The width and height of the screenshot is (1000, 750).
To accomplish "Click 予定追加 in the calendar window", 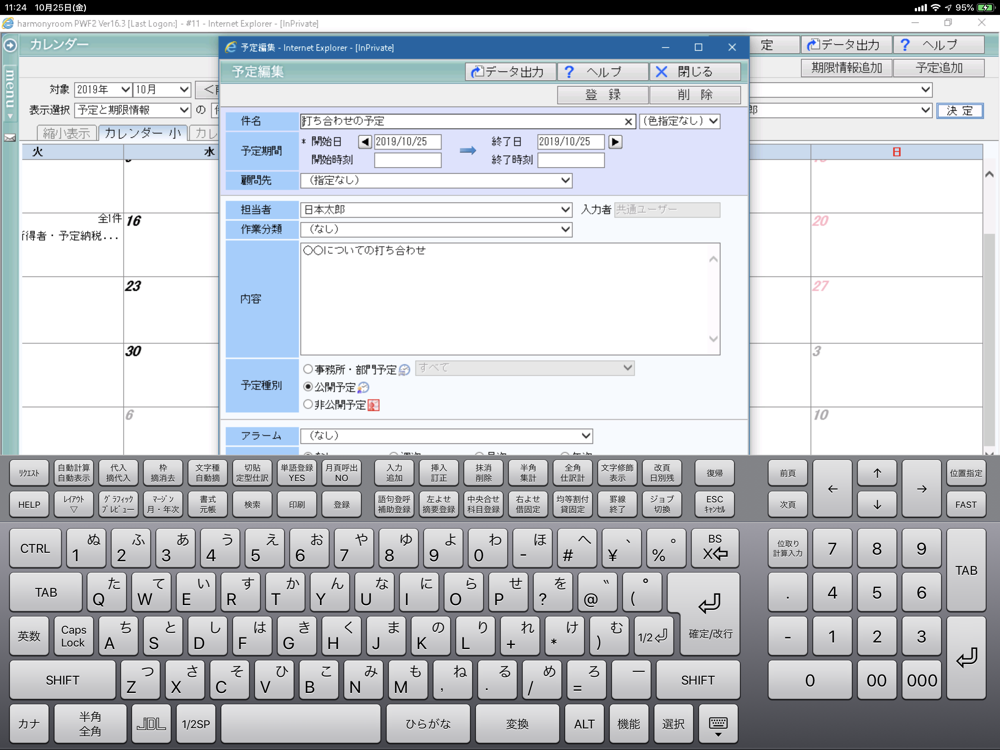I will point(938,68).
